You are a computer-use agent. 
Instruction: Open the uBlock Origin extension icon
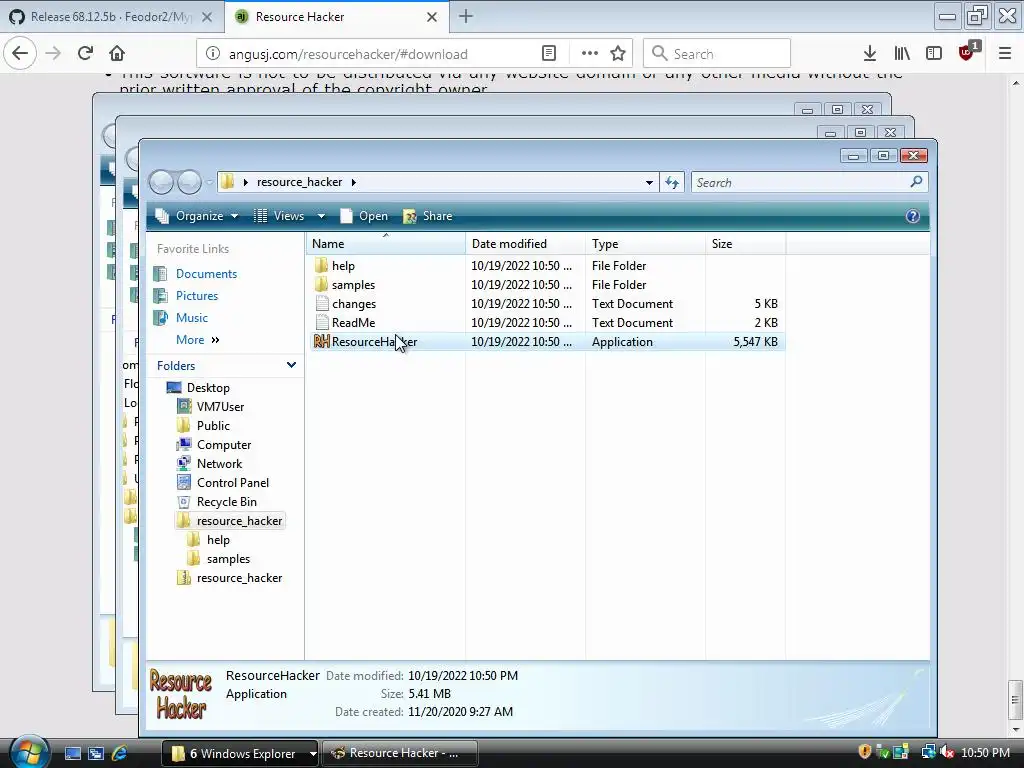coord(967,52)
